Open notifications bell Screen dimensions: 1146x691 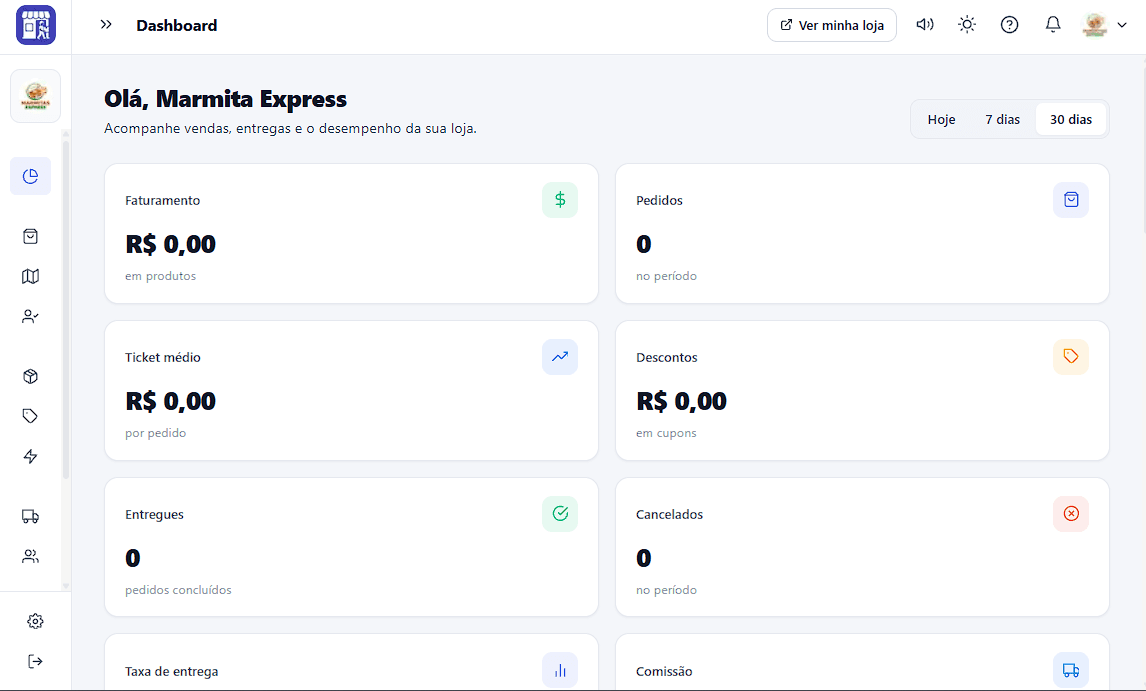click(x=1052, y=25)
